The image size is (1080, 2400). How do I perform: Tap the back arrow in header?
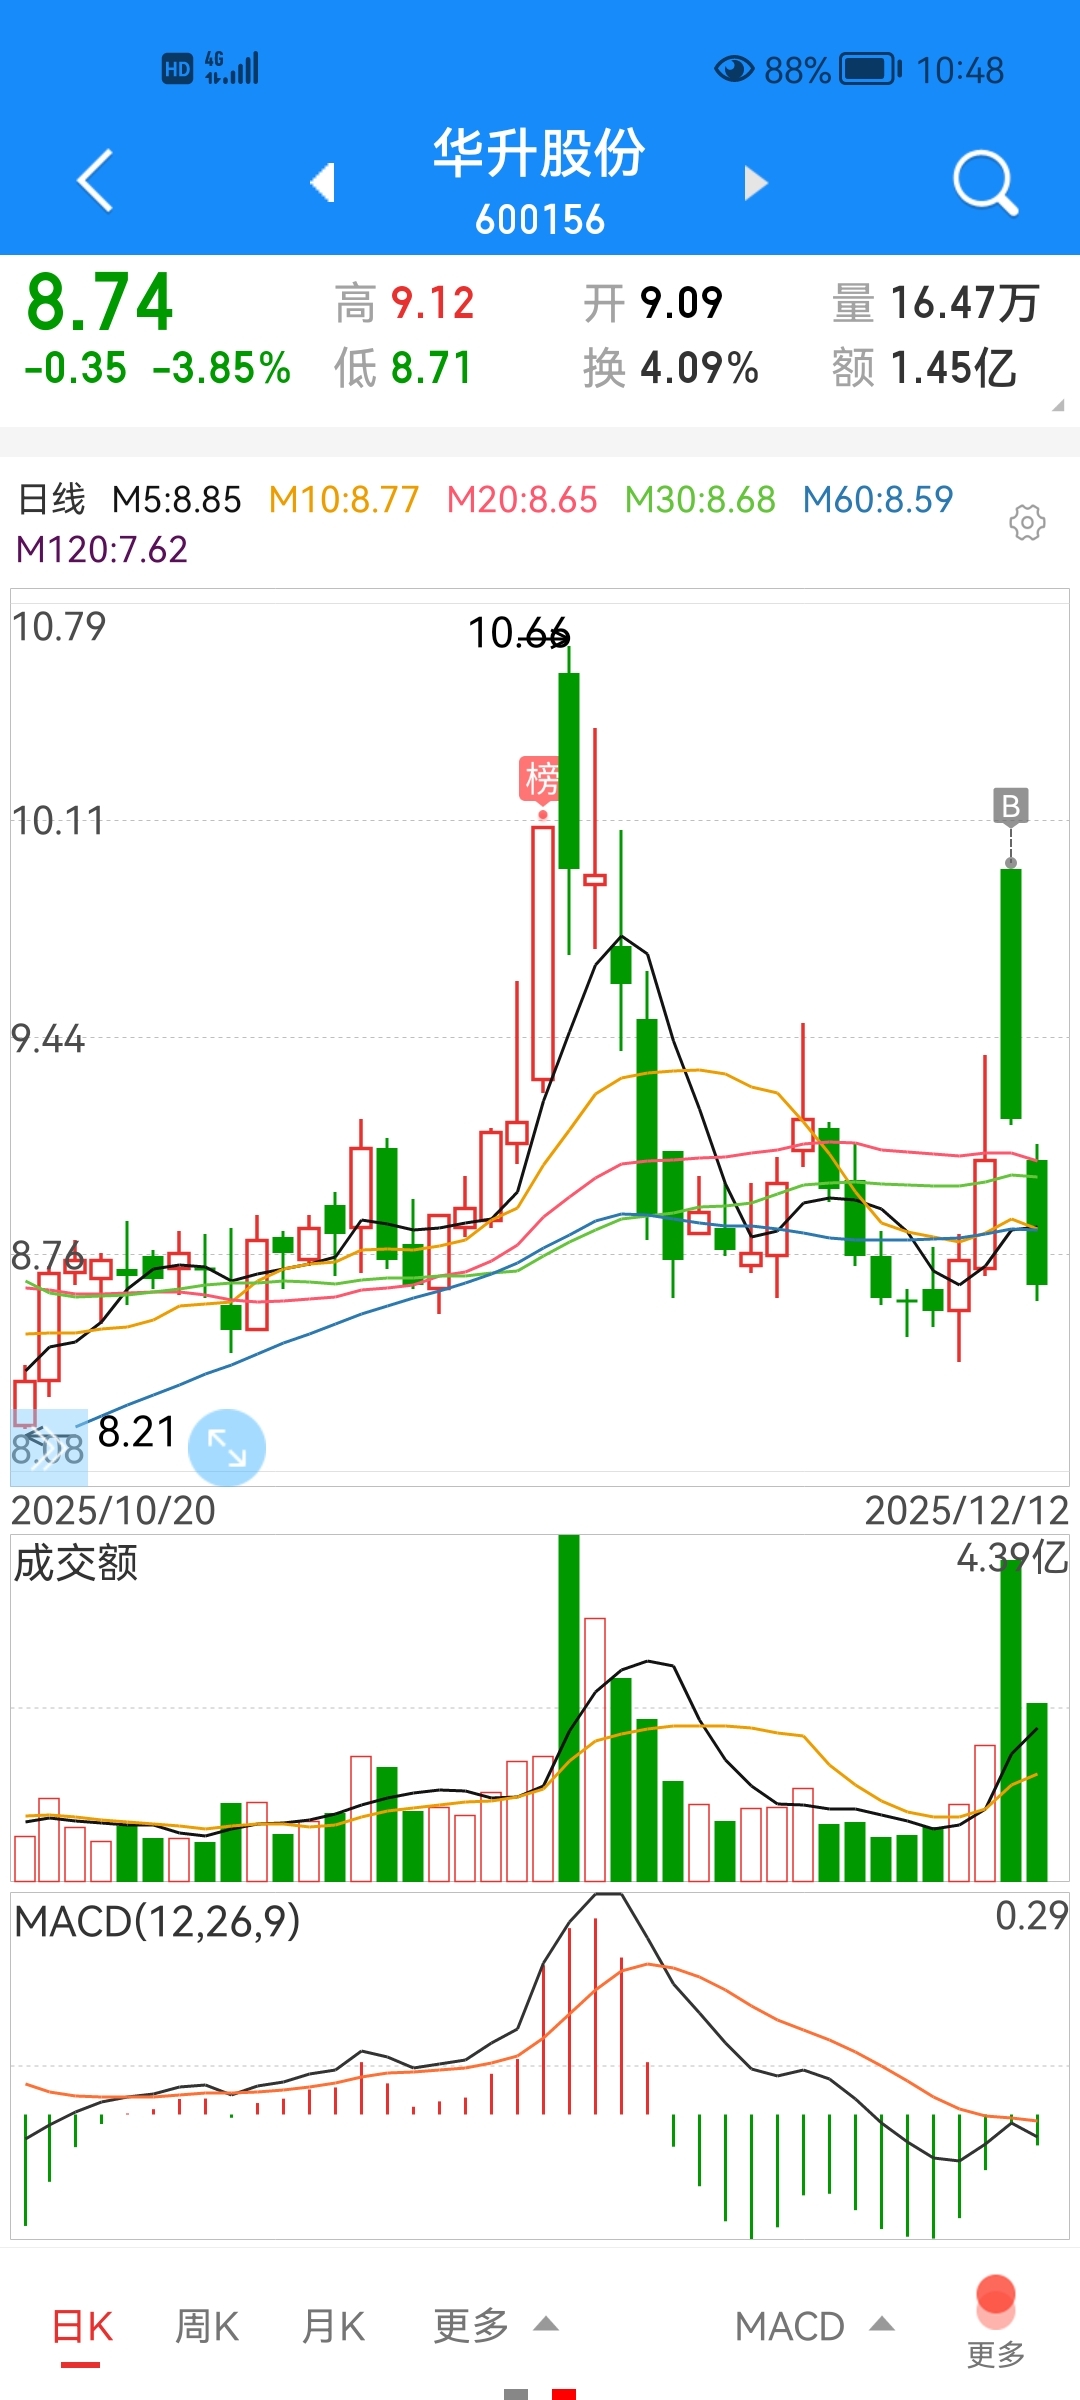pyautogui.click(x=95, y=181)
